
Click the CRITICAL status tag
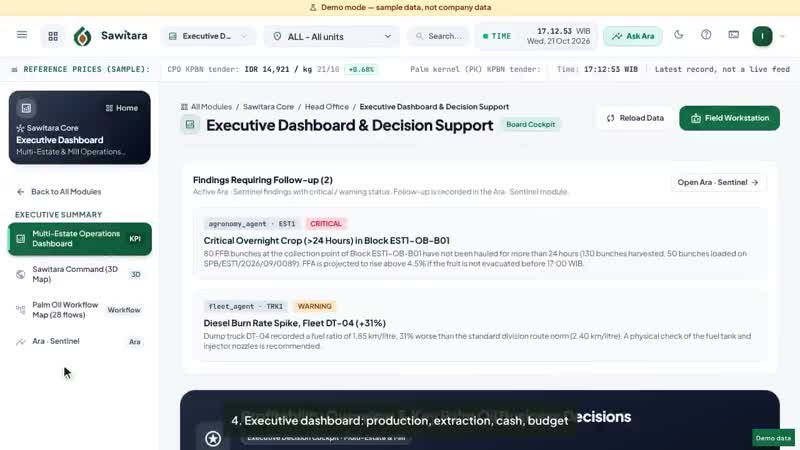coord(326,223)
